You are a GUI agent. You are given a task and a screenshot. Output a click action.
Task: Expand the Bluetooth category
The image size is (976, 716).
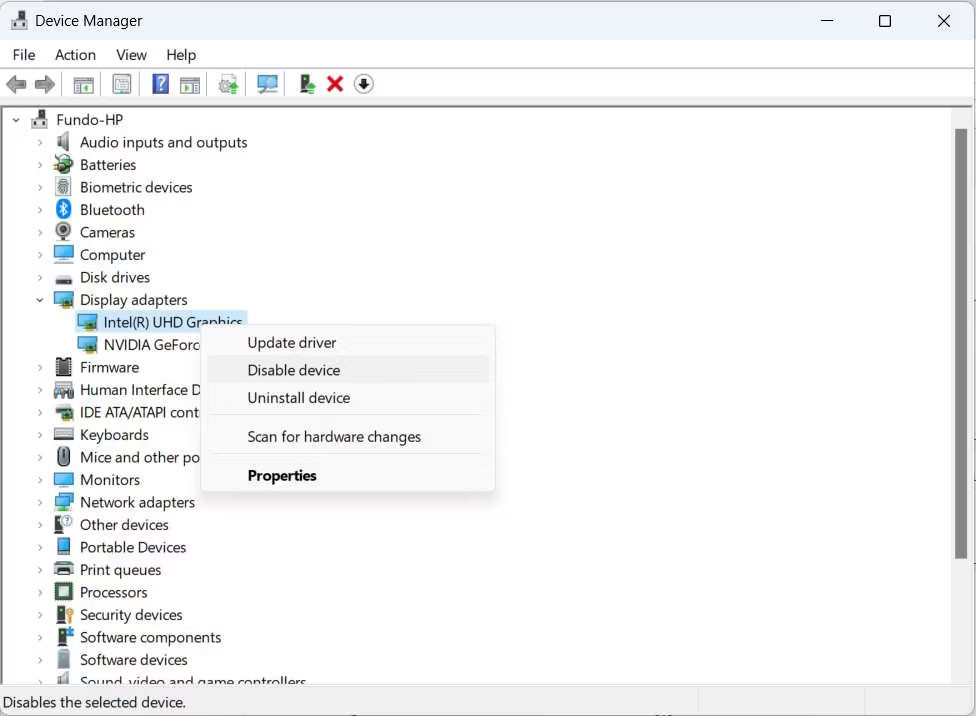(x=40, y=209)
